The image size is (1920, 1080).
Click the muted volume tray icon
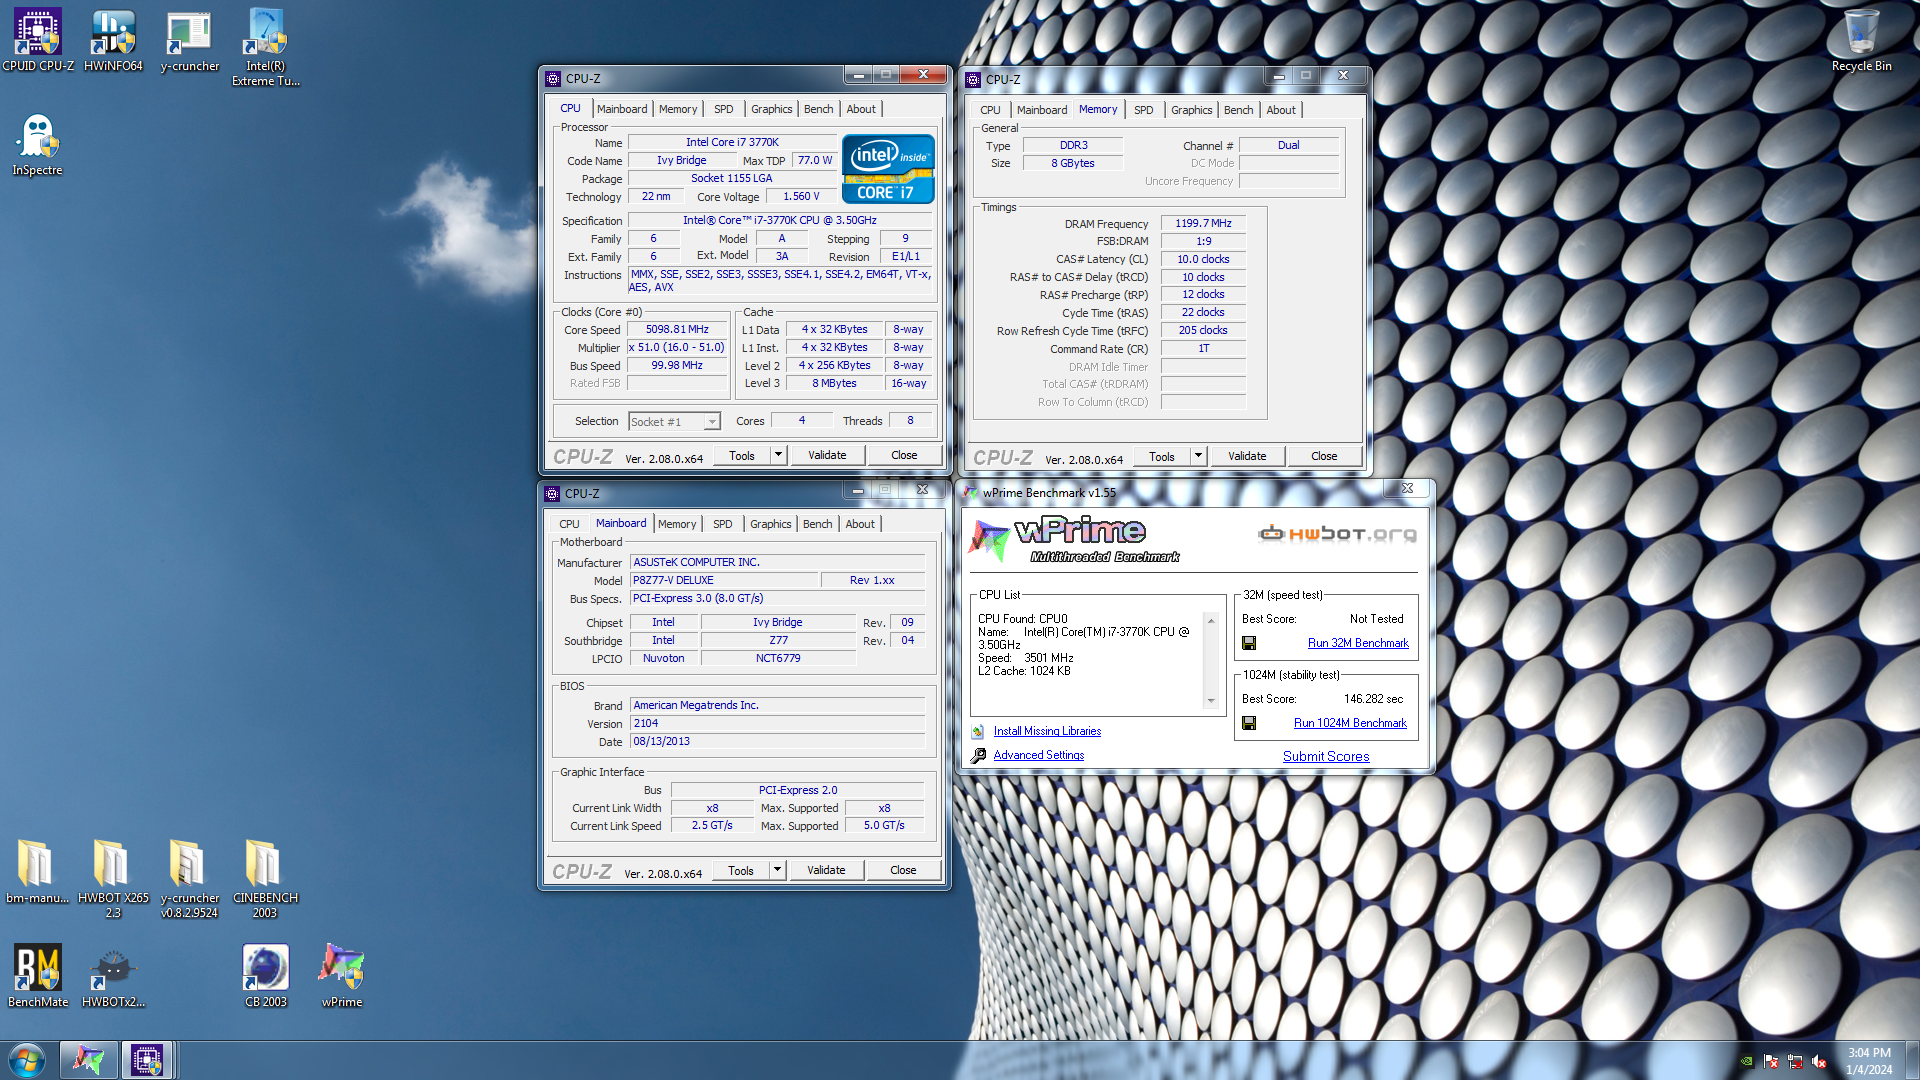tap(1819, 1062)
